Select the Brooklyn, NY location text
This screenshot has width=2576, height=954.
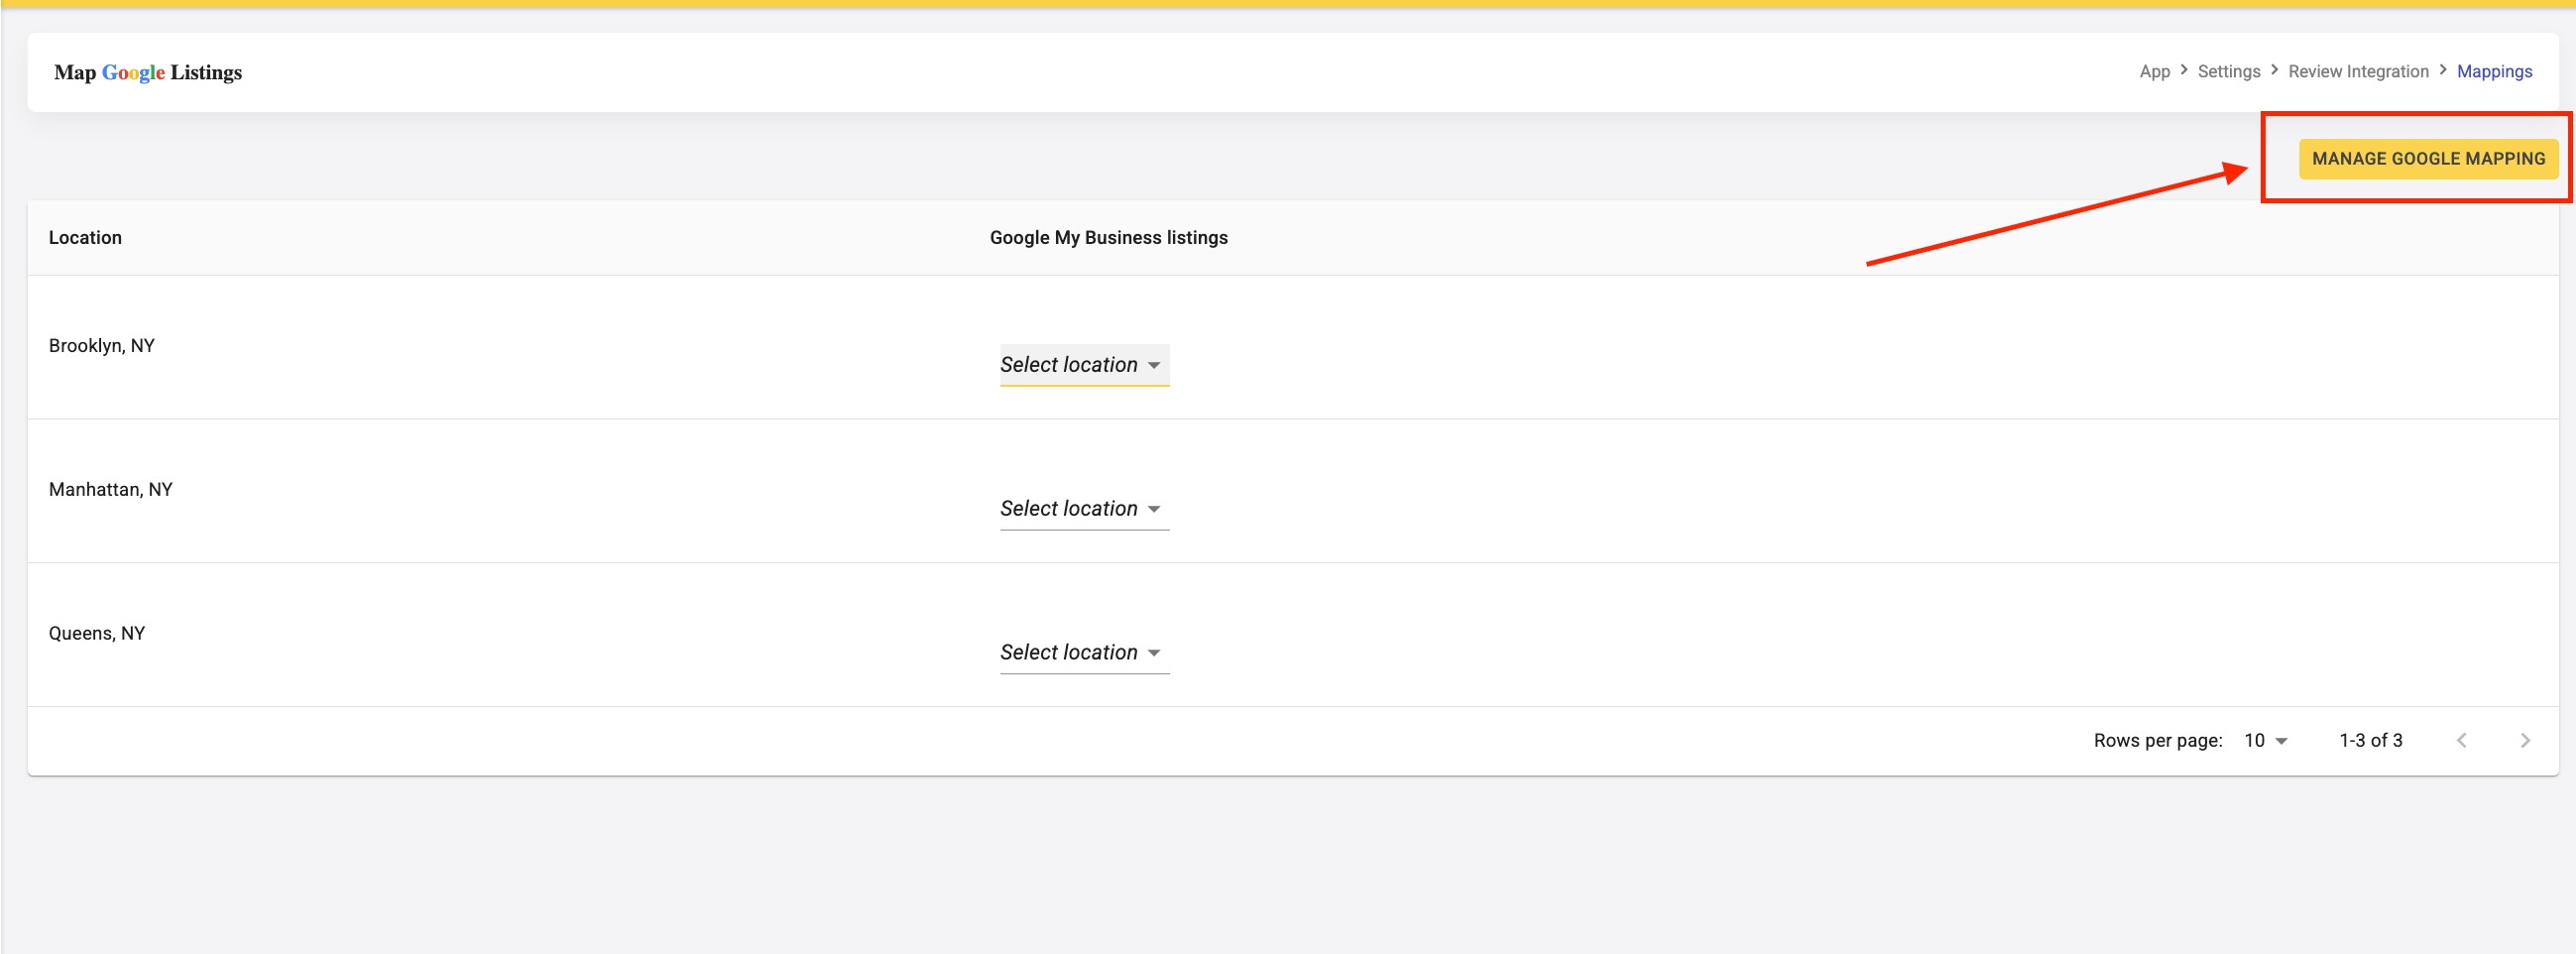point(102,346)
